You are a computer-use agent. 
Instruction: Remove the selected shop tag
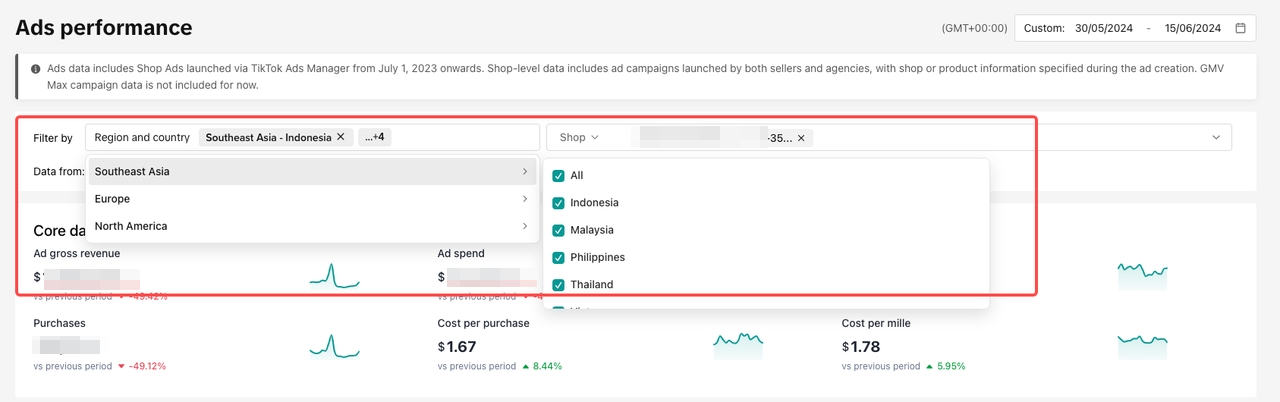click(x=800, y=138)
